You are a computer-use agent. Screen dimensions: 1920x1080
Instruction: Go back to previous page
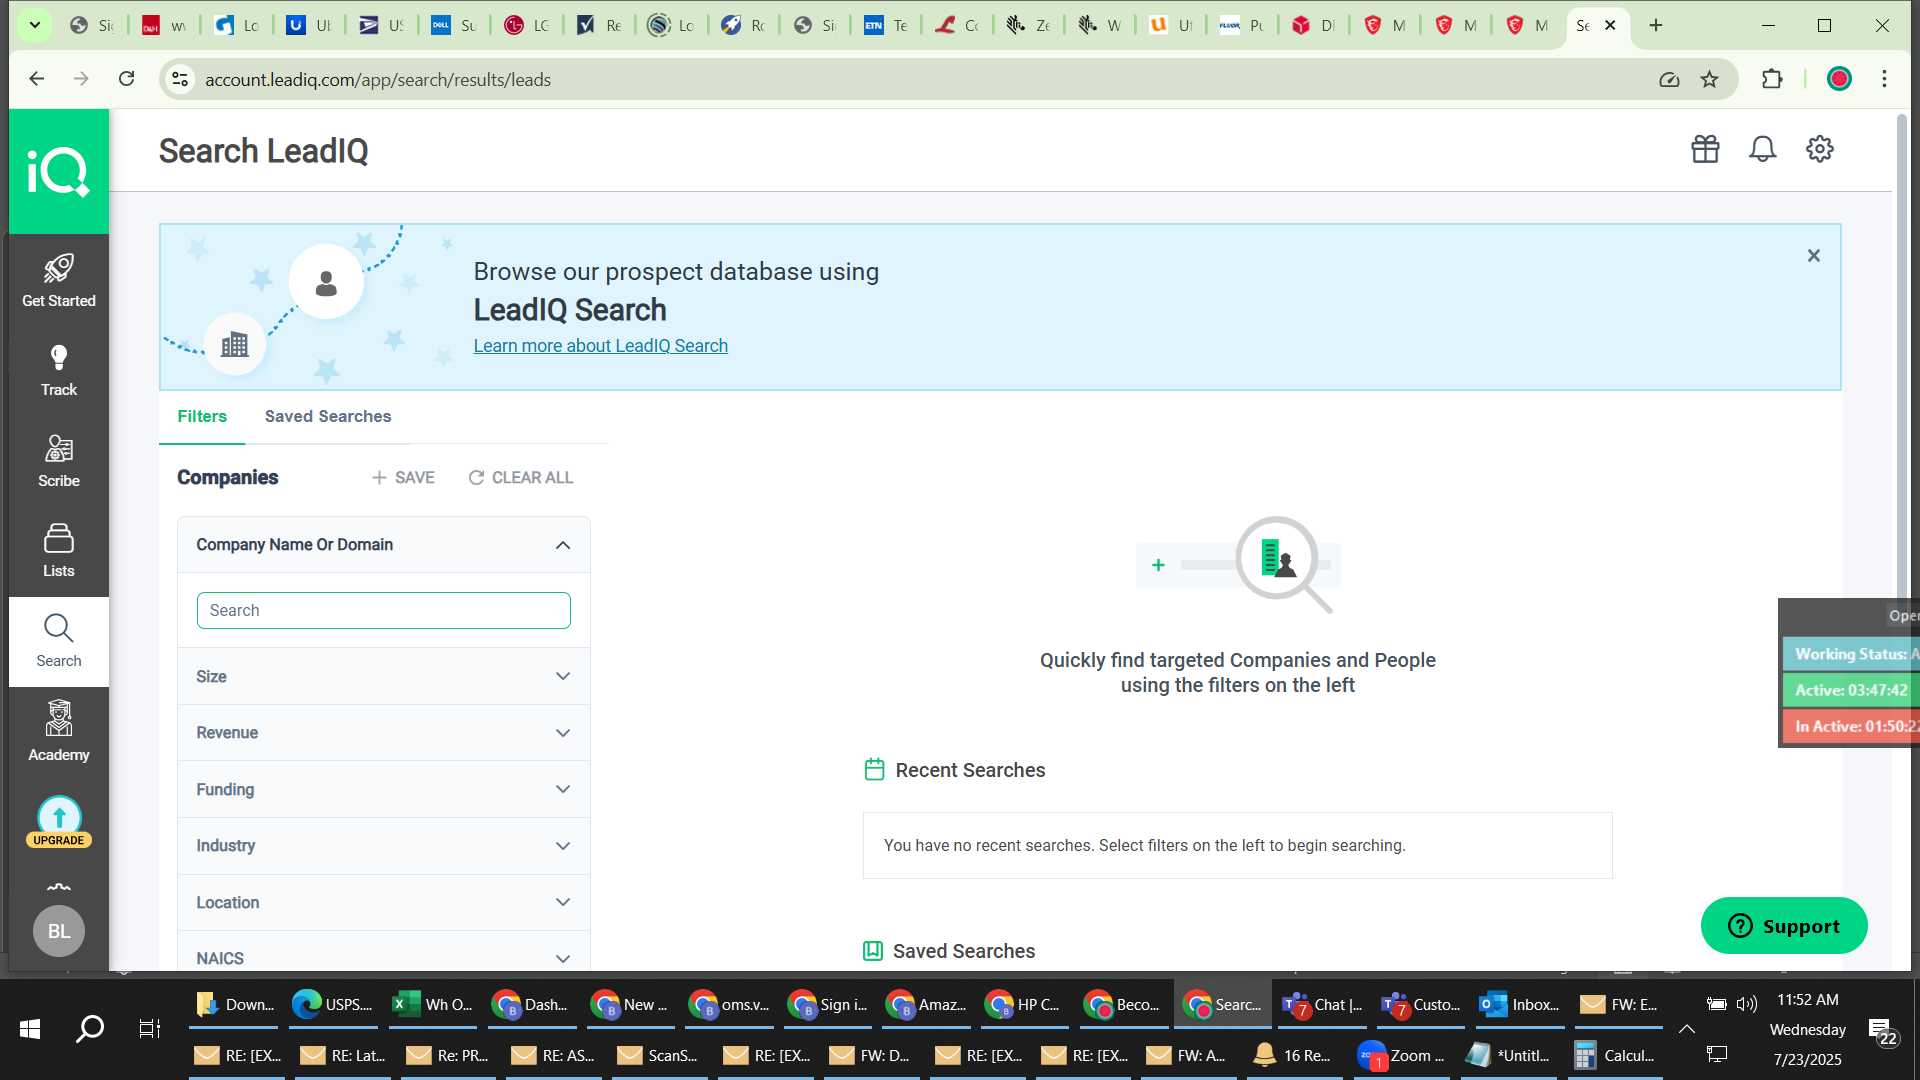pos(37,79)
